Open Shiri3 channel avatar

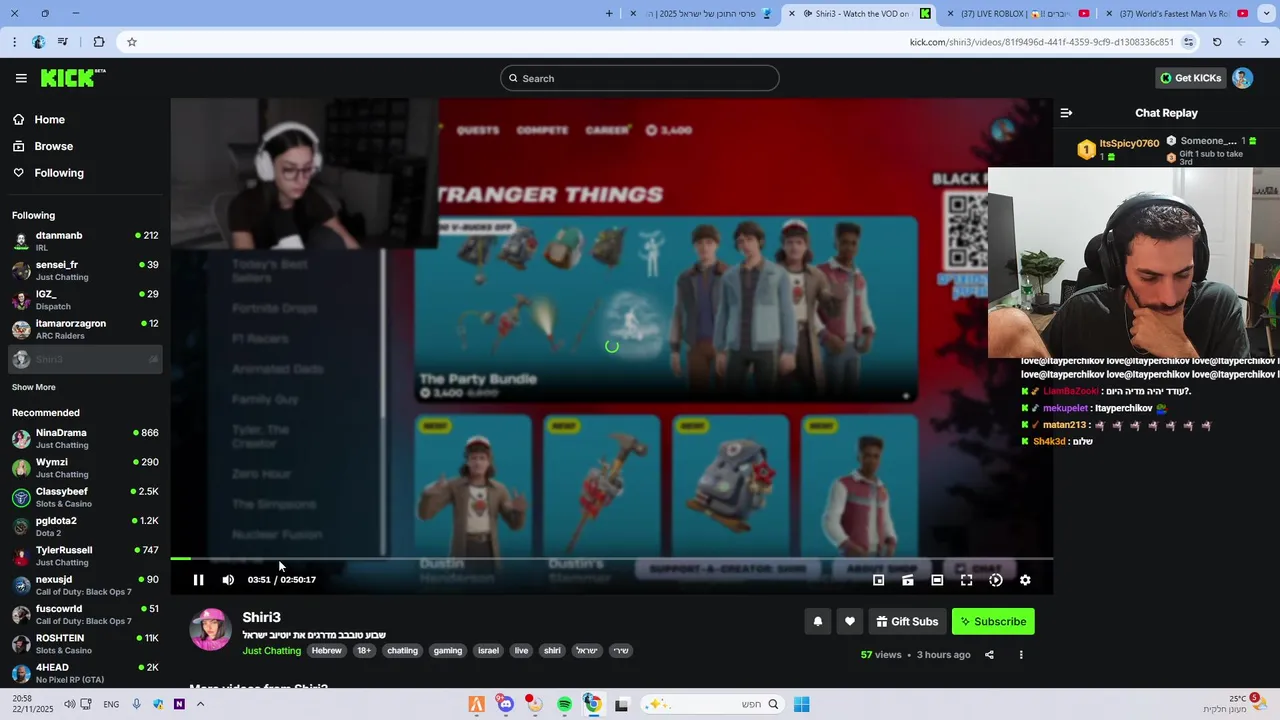point(211,630)
